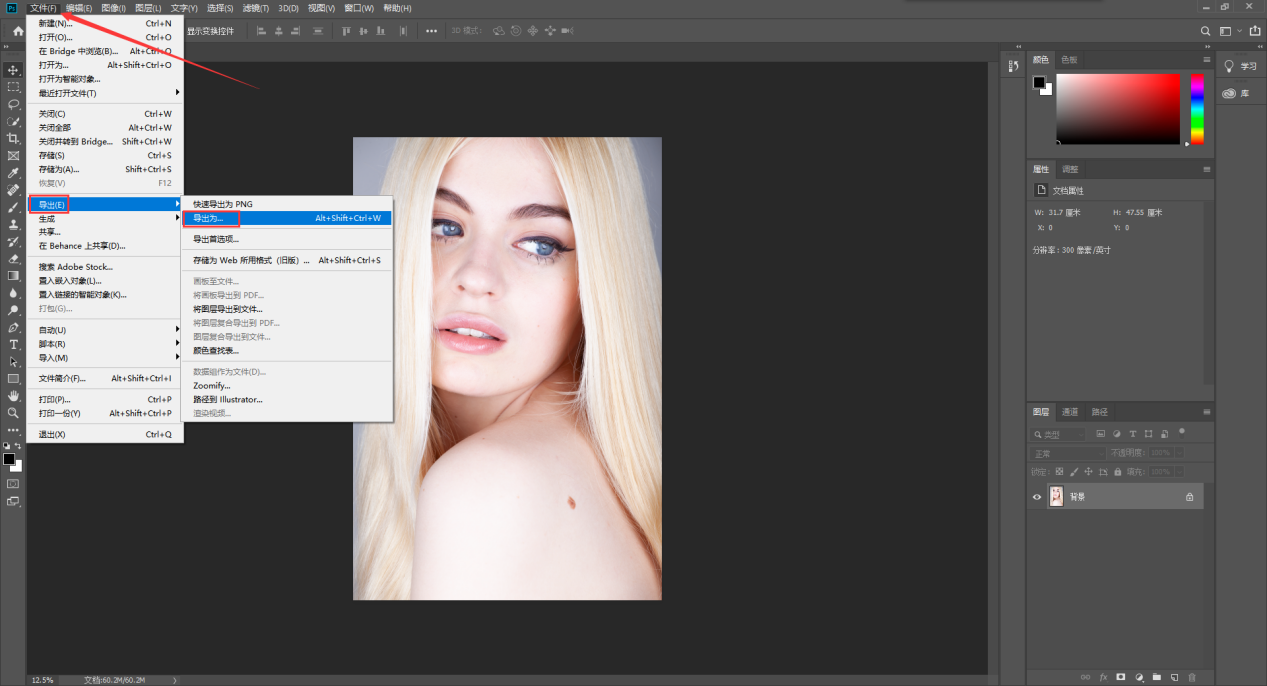Open the History panel icon

(x=1012, y=66)
